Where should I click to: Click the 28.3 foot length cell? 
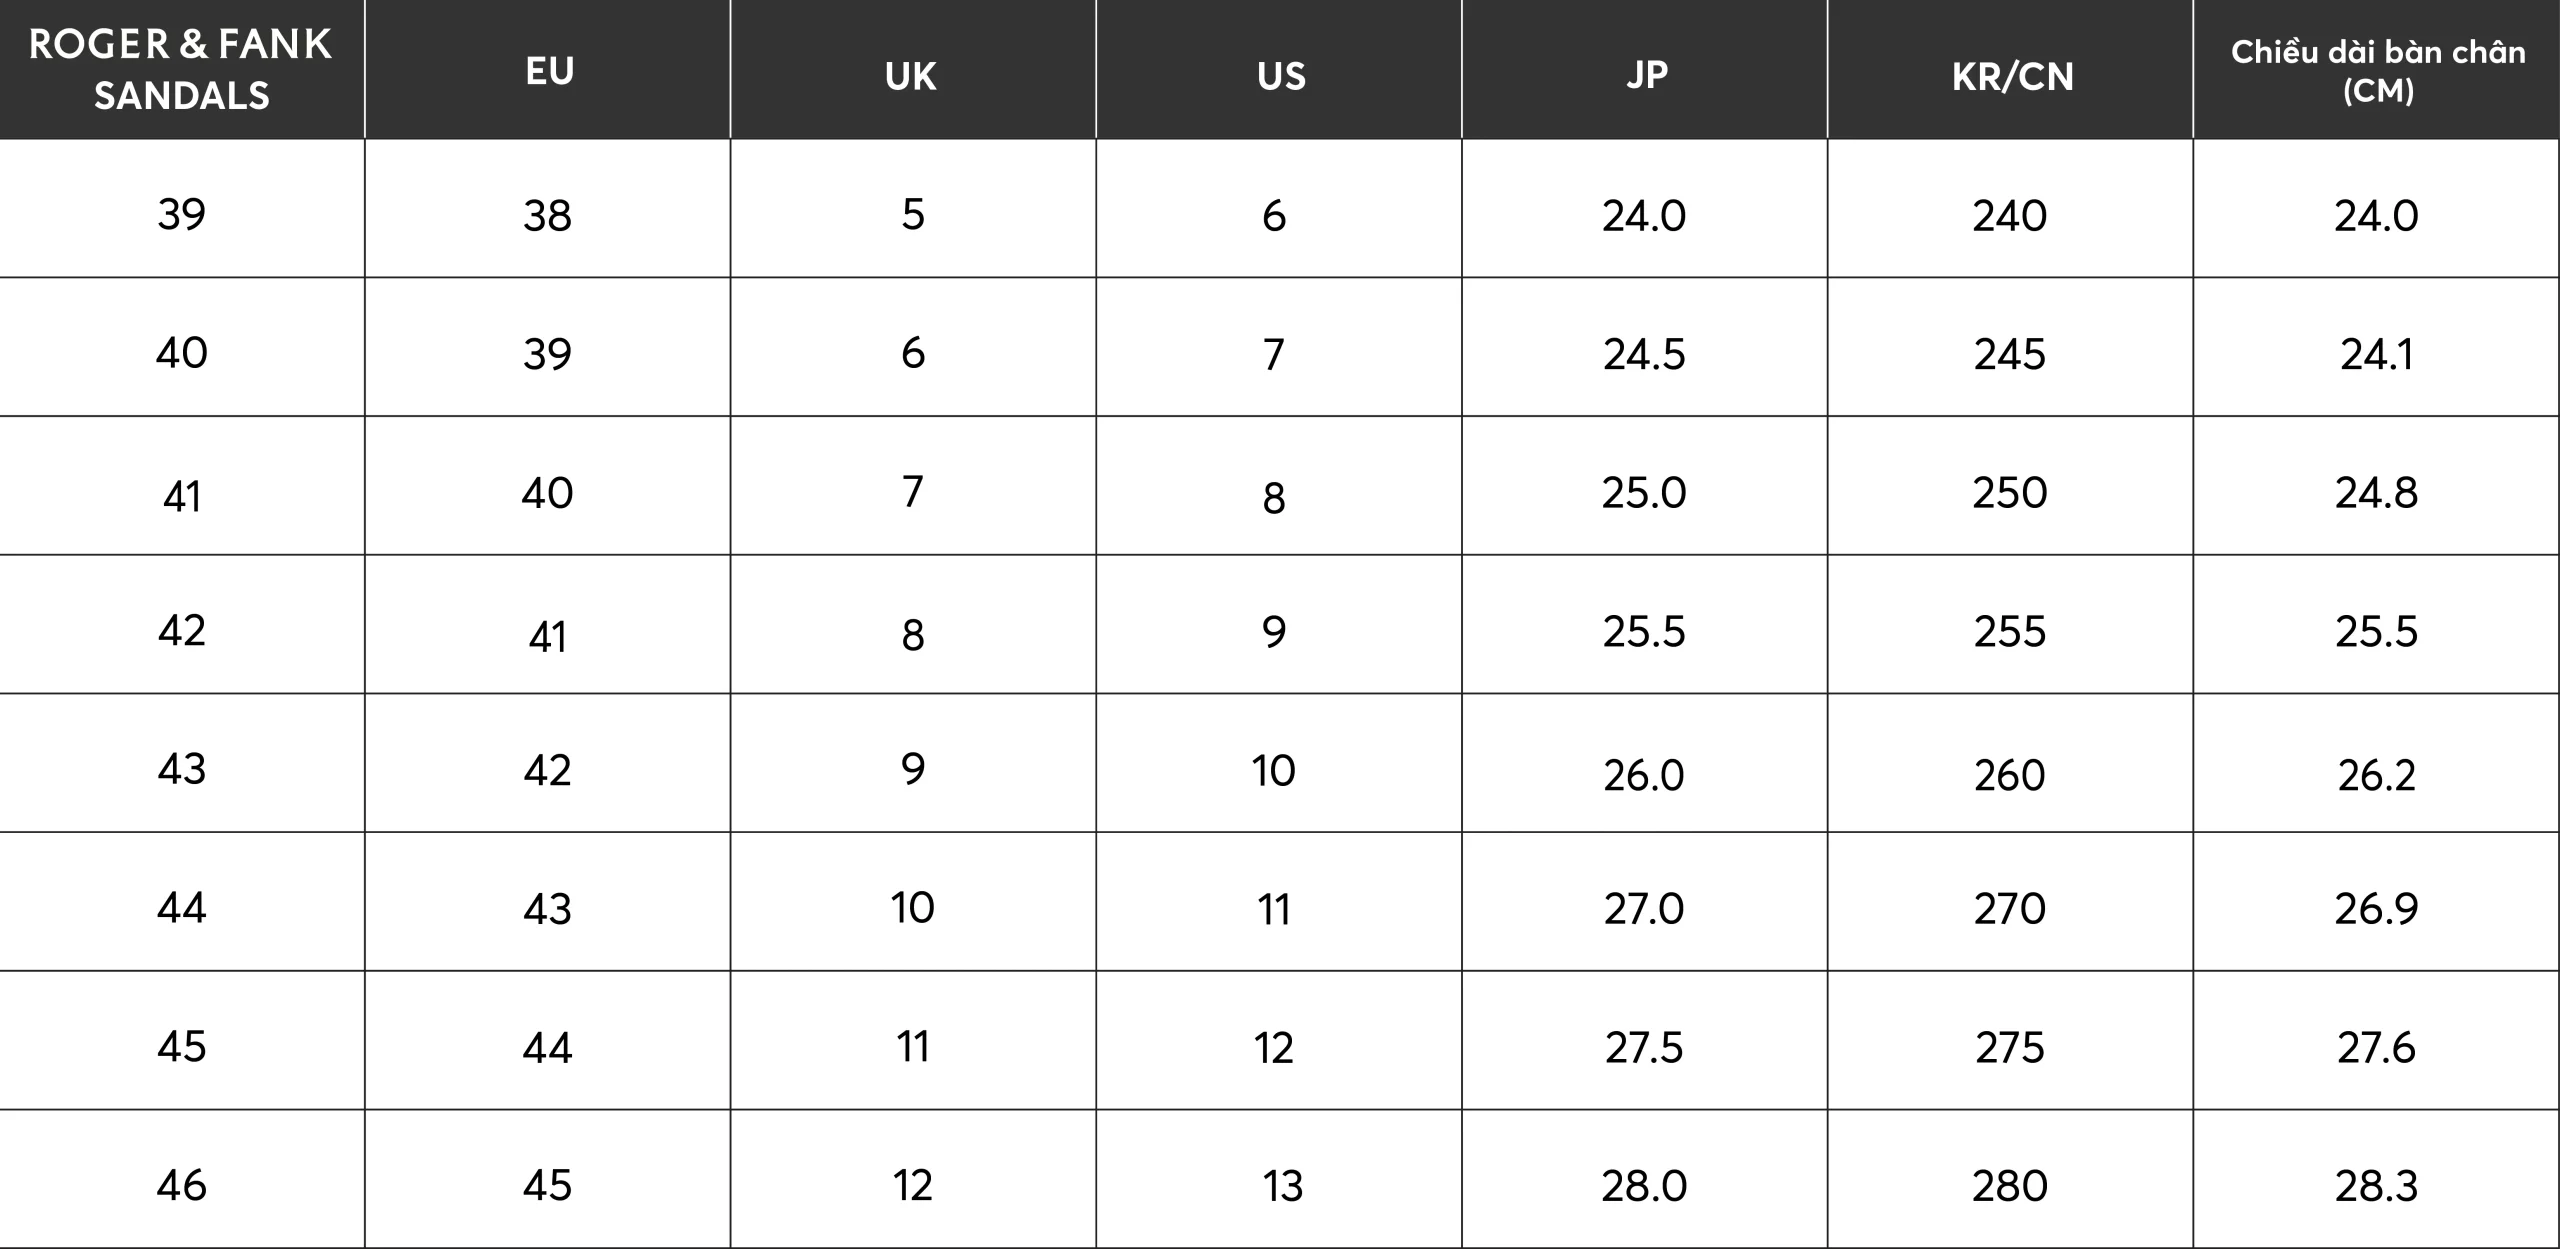2376,1186
